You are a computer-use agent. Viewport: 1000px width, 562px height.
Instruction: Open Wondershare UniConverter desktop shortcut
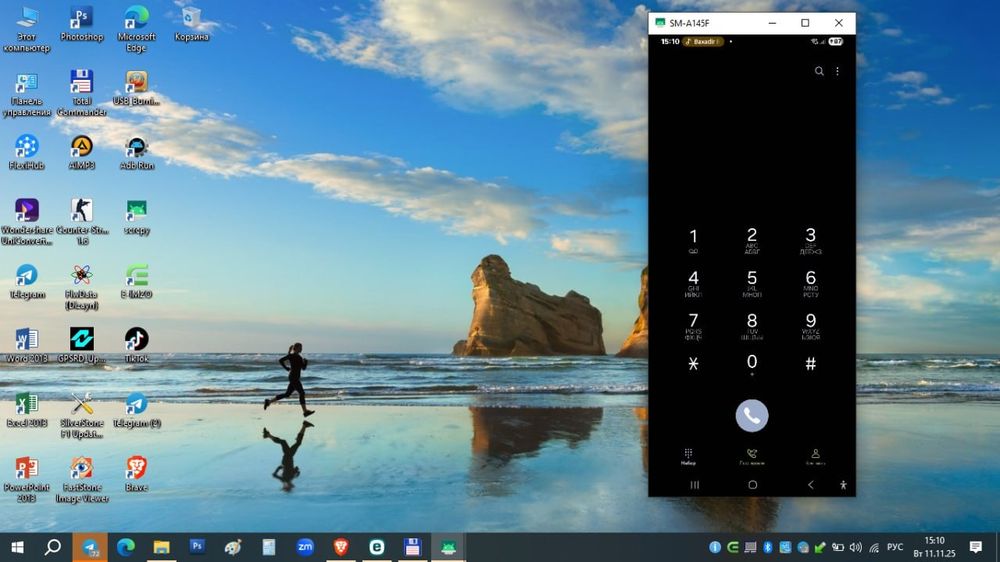pos(27,222)
